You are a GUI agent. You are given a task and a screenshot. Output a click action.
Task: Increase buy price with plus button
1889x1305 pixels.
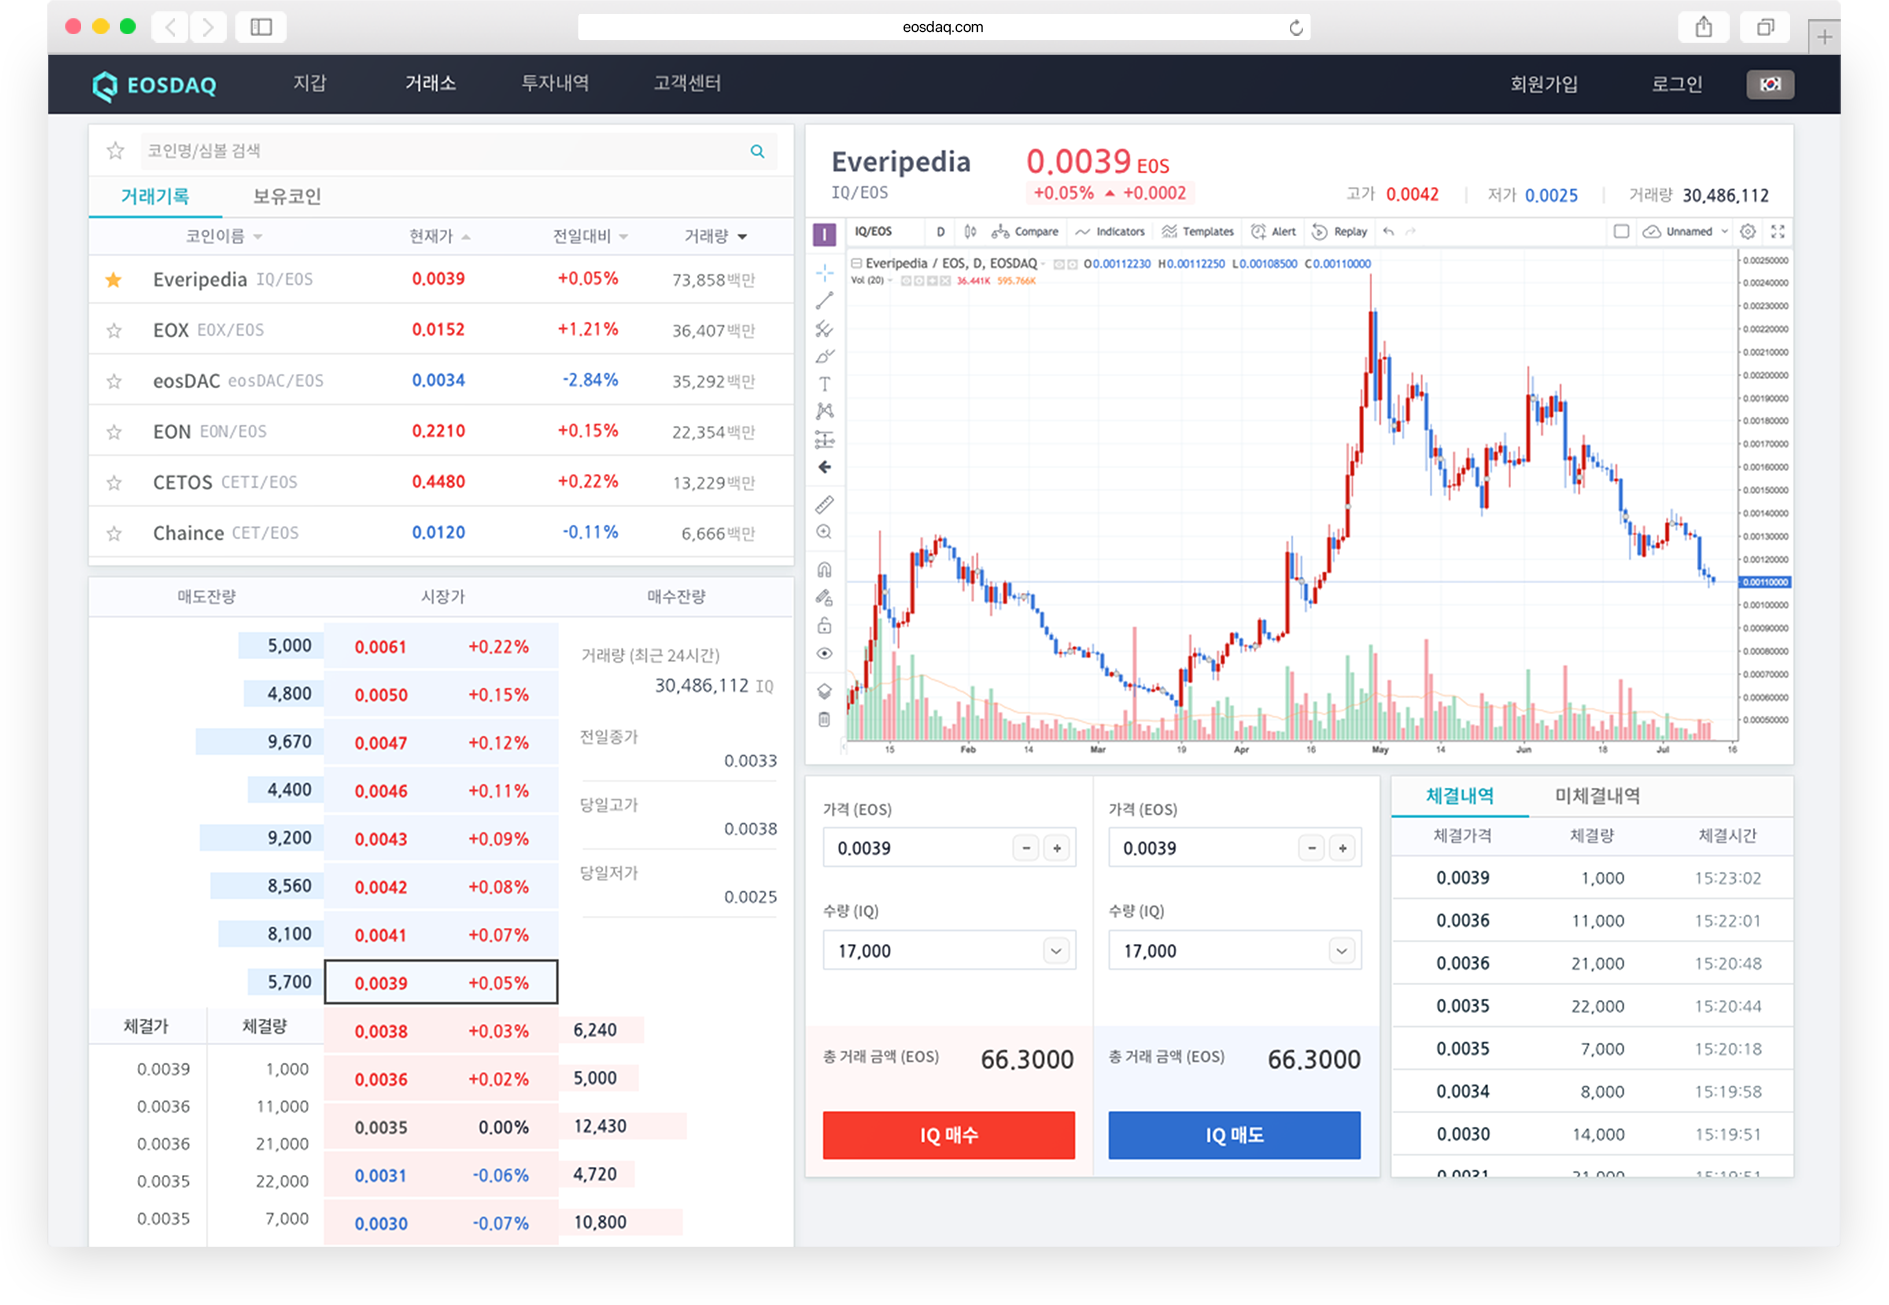coord(1057,849)
